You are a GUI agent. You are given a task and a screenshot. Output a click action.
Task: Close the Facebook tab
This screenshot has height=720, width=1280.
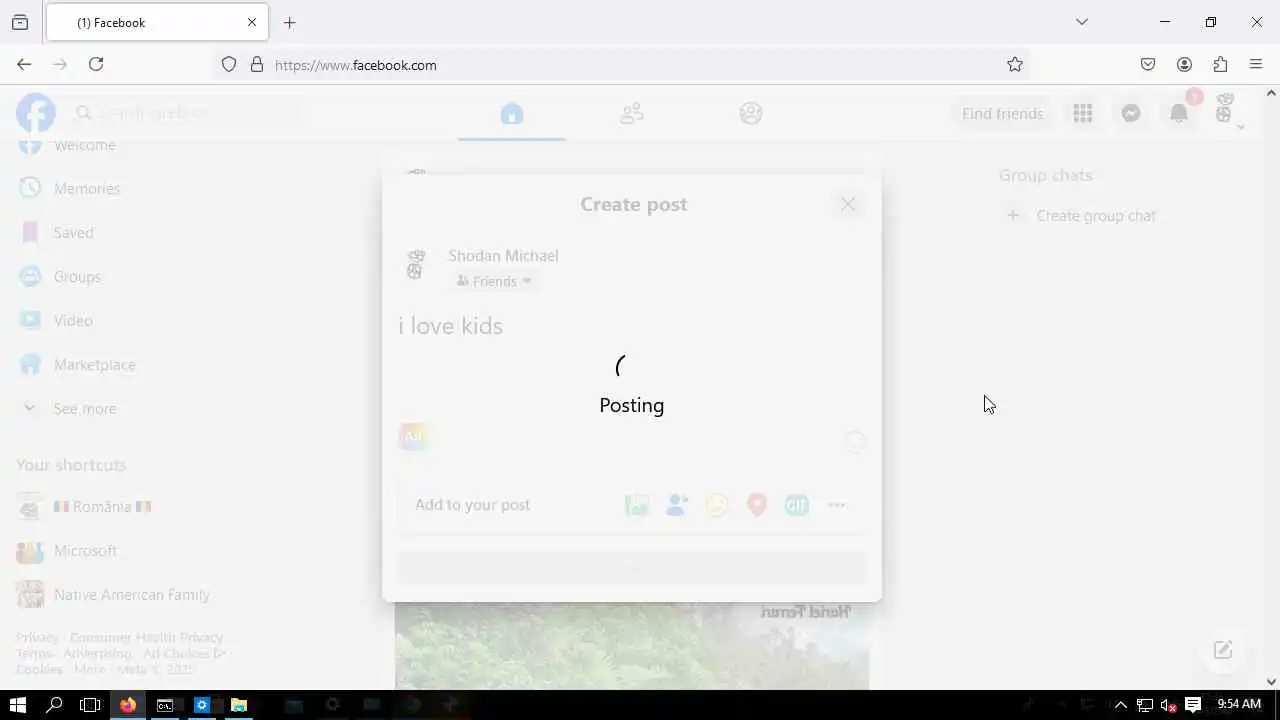coord(252,22)
